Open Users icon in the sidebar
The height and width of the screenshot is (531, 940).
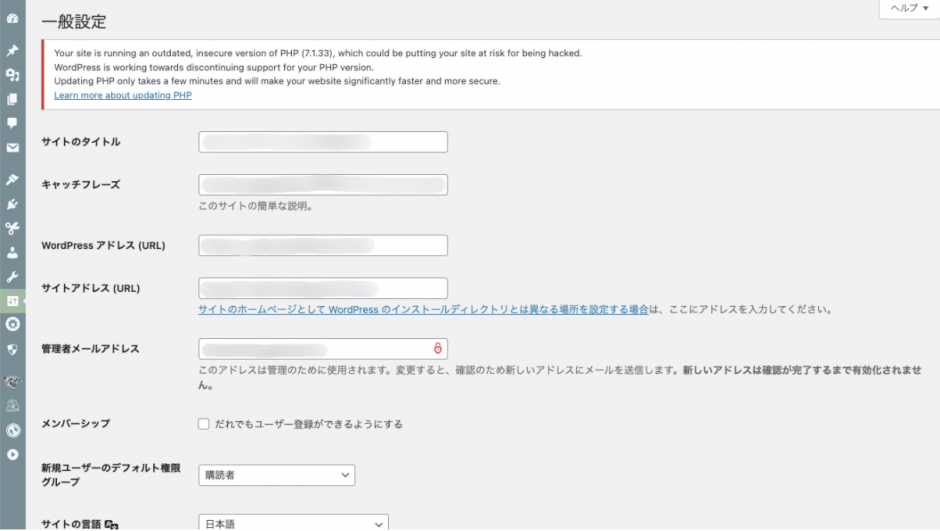pos(12,252)
